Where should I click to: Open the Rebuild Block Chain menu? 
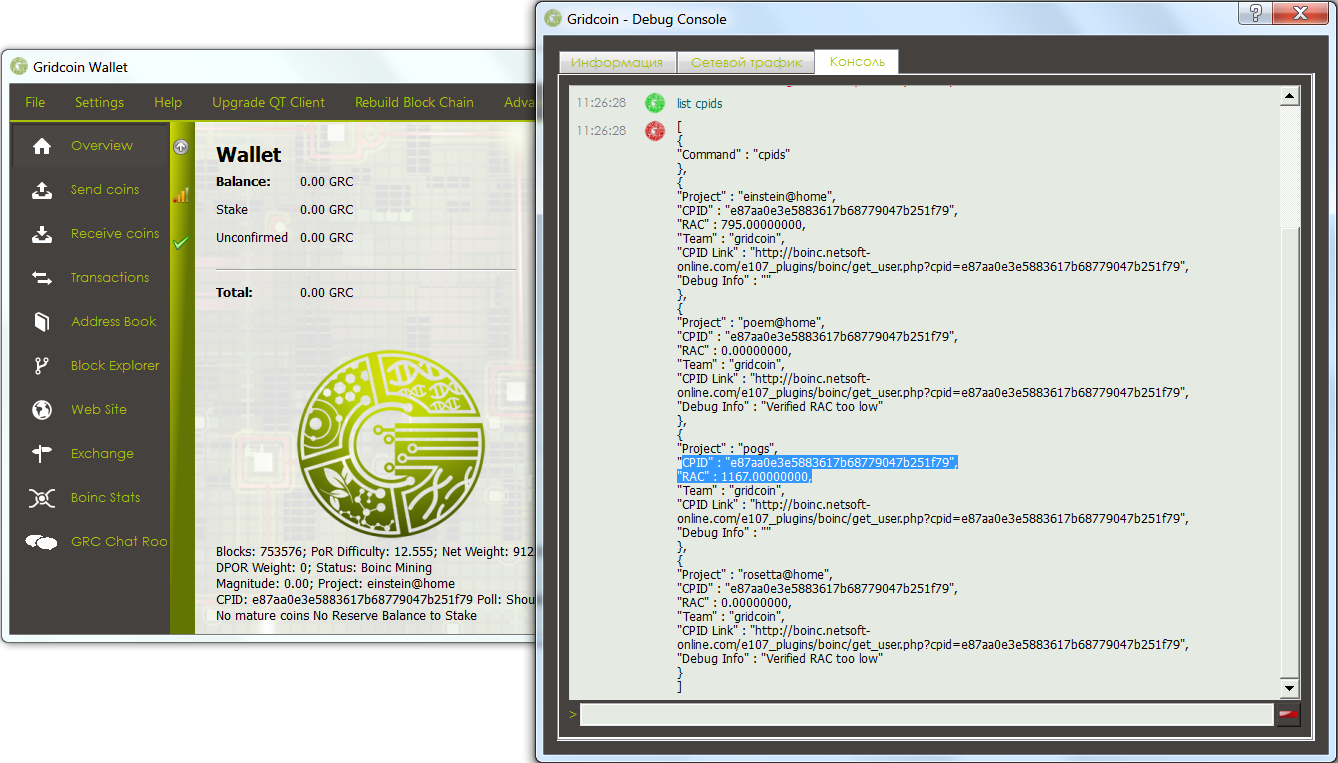[414, 102]
